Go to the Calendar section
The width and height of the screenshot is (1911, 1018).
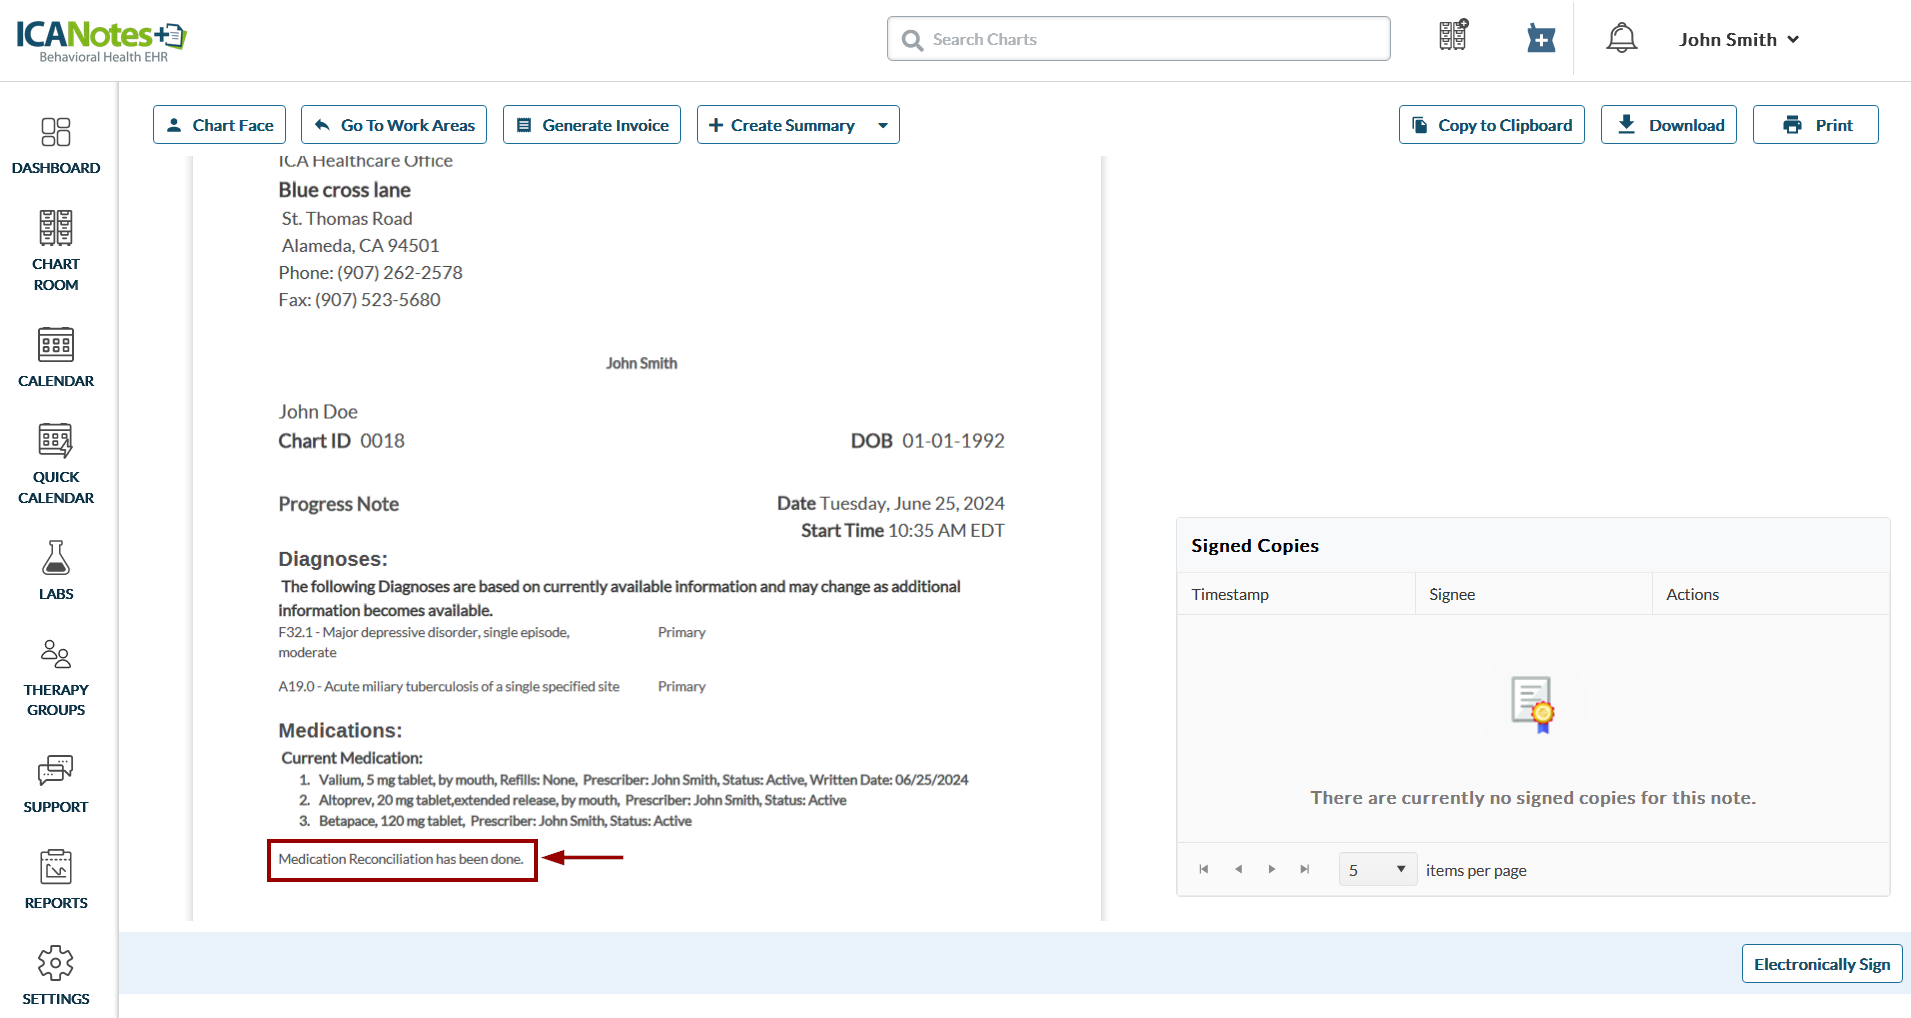(x=56, y=357)
